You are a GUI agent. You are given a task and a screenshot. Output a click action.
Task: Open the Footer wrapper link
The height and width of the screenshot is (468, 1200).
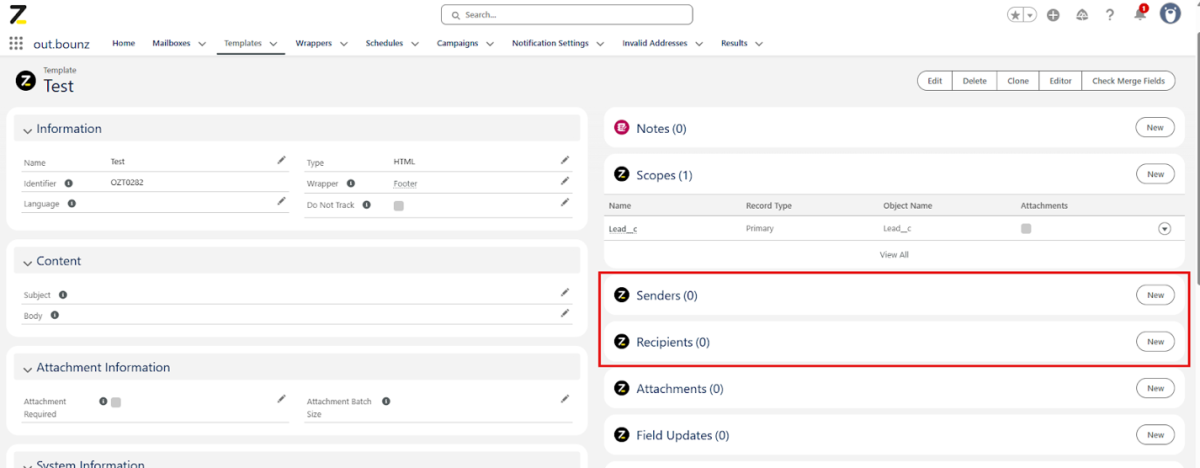pyautogui.click(x=405, y=183)
